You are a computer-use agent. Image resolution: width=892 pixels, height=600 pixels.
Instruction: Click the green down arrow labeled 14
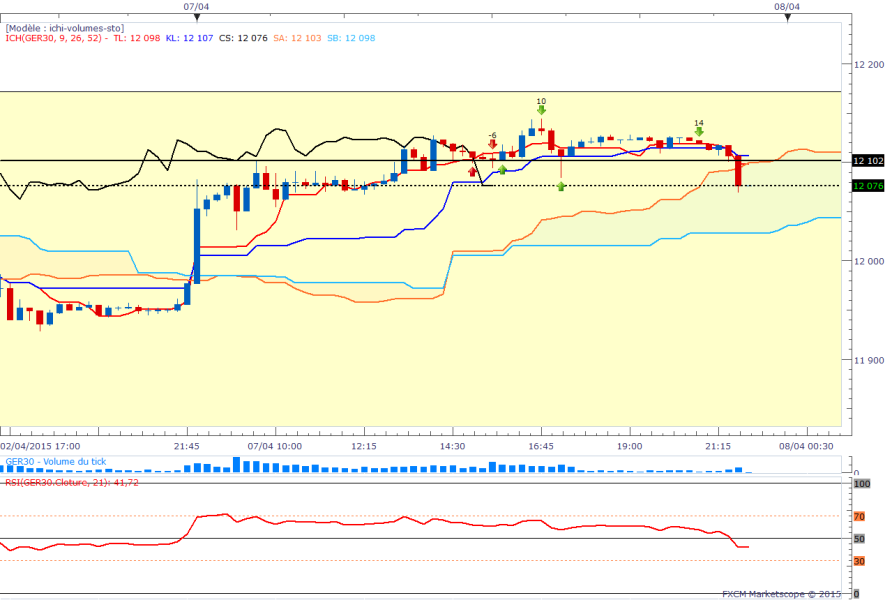[x=699, y=132]
